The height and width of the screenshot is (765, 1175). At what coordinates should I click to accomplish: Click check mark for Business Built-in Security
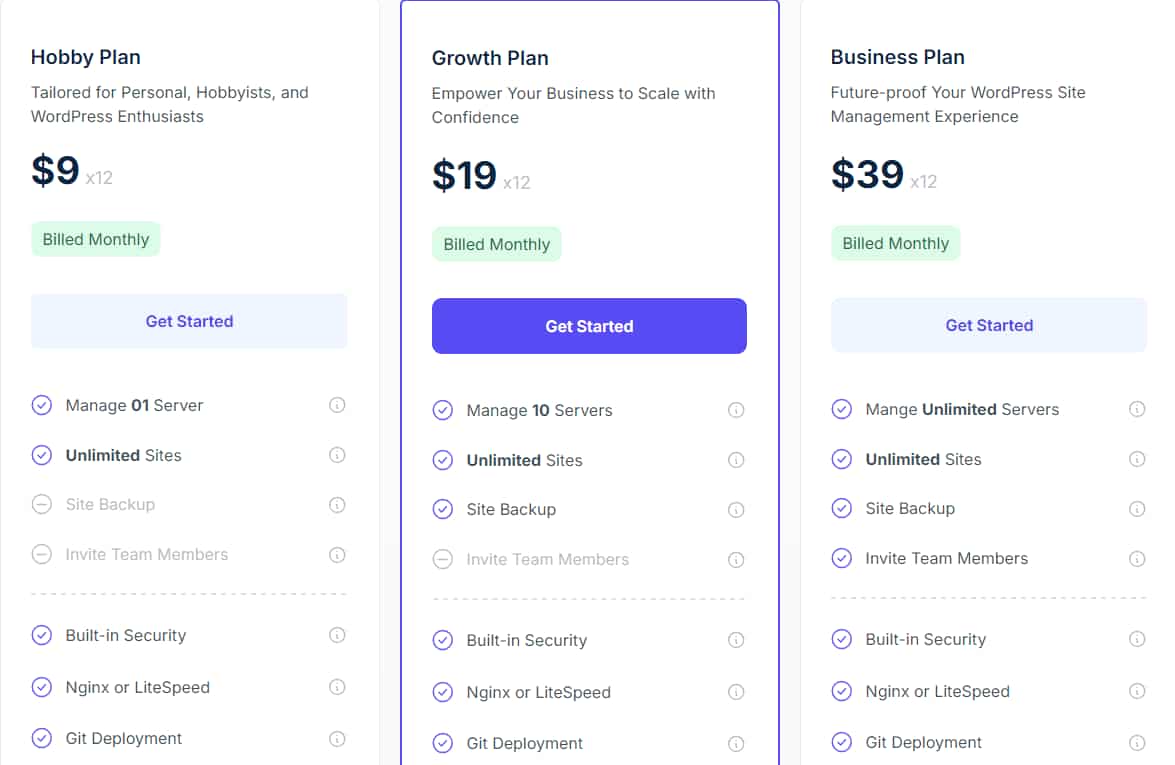point(842,639)
